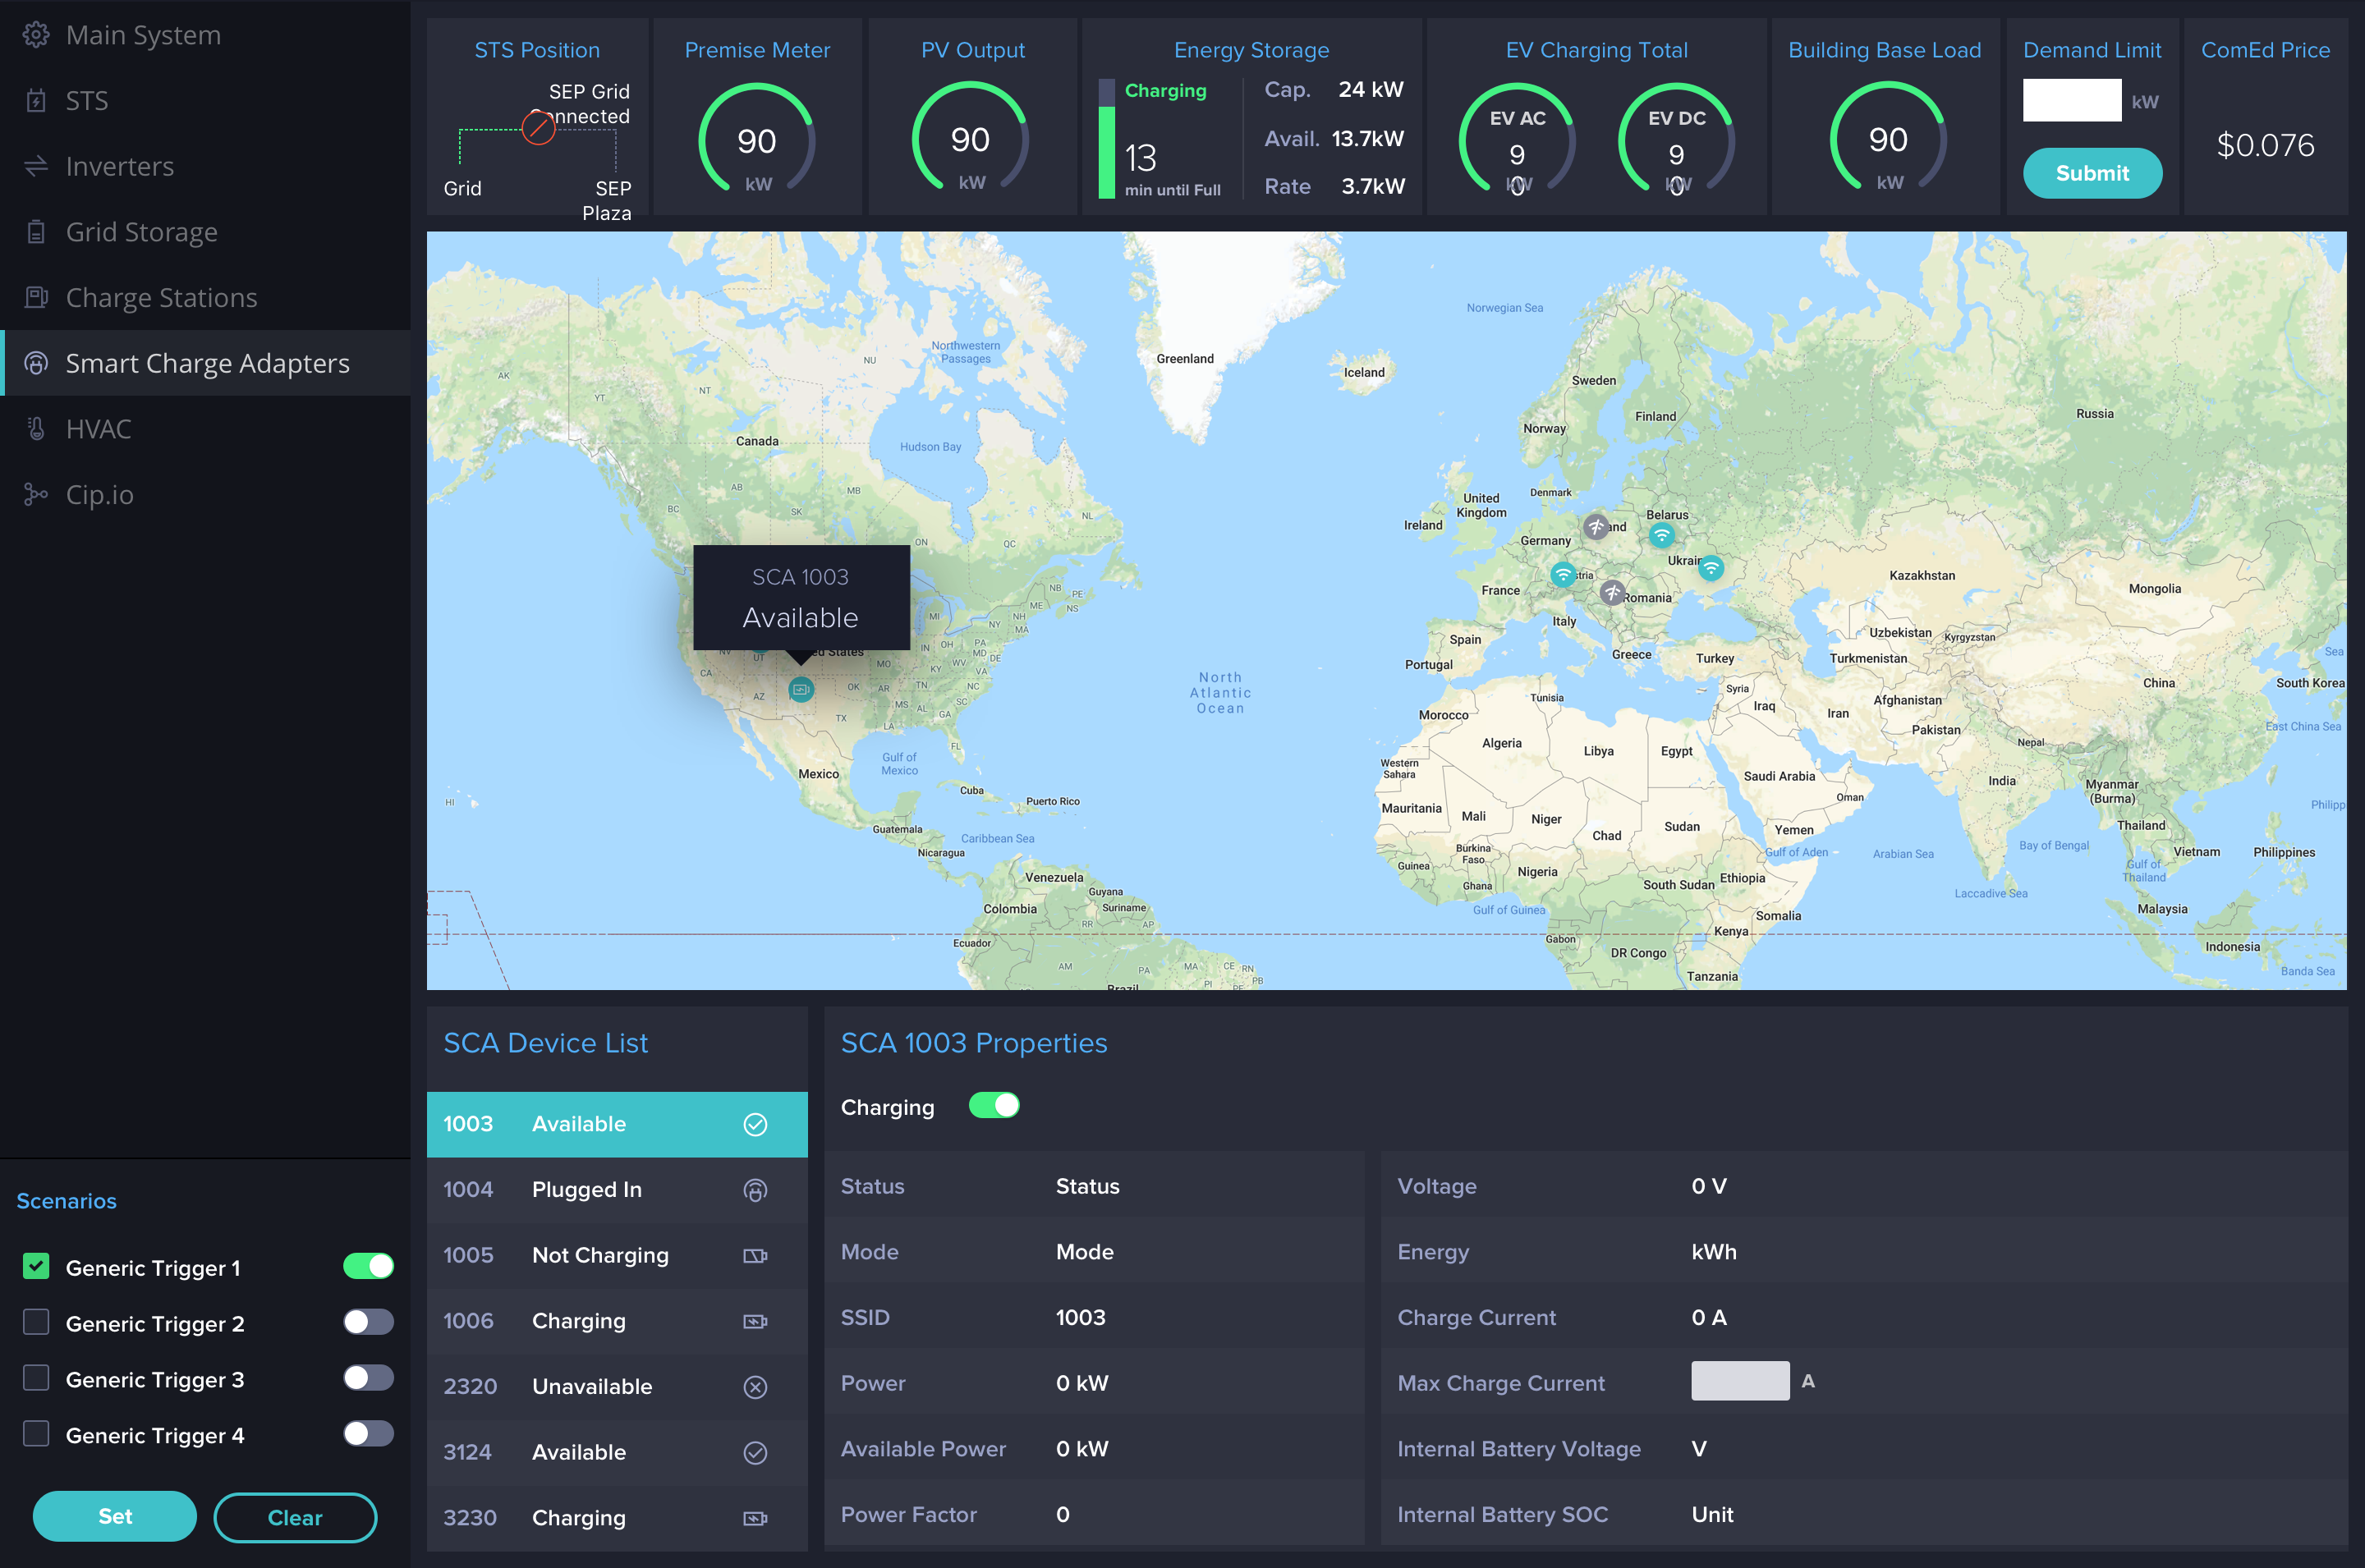Check the Generic Trigger 2 checkbox
Image resolution: width=2365 pixels, height=1568 pixels.
click(36, 1323)
